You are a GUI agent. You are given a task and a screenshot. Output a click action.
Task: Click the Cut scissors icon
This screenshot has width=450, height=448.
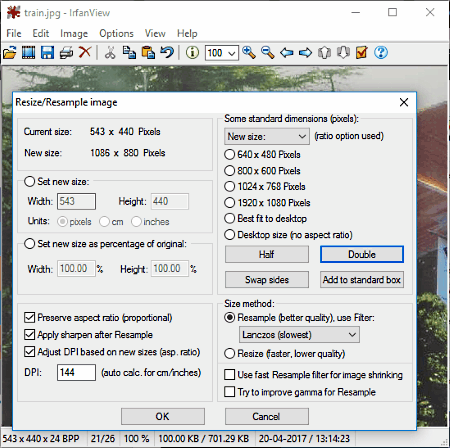point(110,53)
